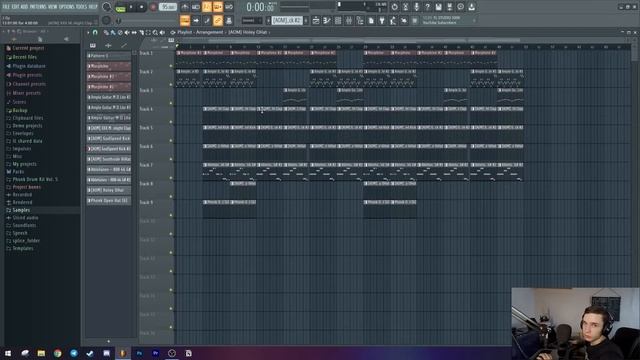Adjust the master volume slider
Image resolution: width=640 pixels, height=360 pixels.
[107, 7]
